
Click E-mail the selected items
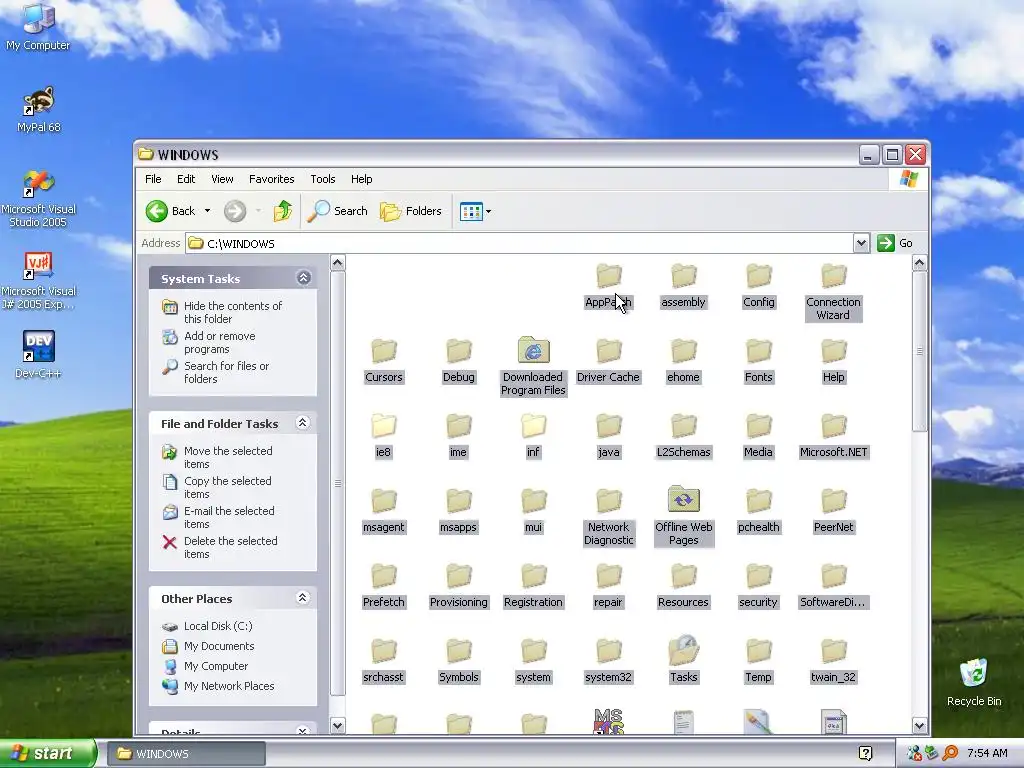(229, 517)
